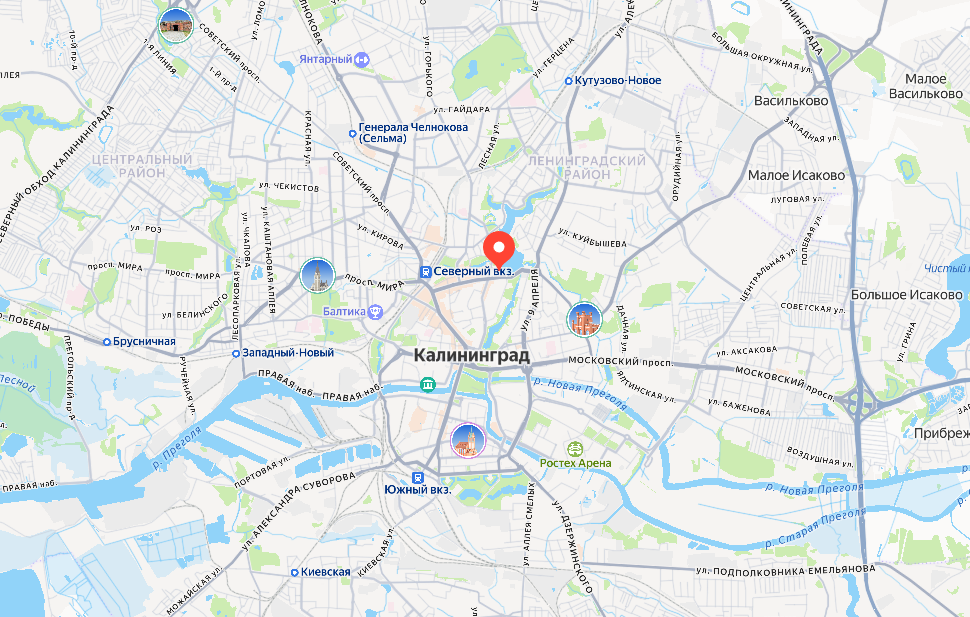
Task: Click the Большое Исаково locality label
Action: [906, 295]
